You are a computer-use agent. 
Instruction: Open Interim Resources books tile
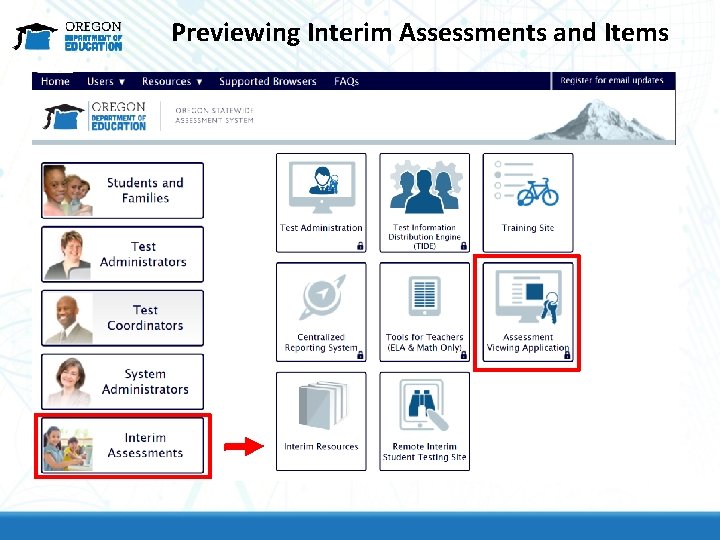coord(321,422)
